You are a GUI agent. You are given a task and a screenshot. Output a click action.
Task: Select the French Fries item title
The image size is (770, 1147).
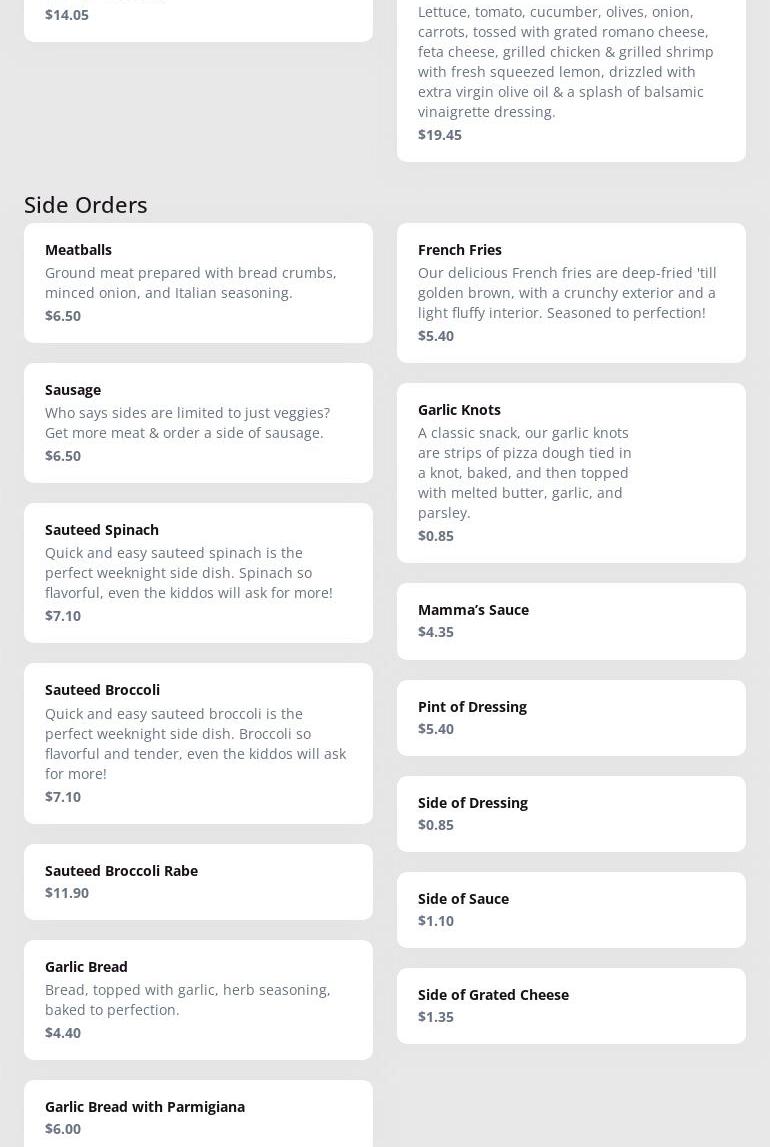(x=460, y=250)
